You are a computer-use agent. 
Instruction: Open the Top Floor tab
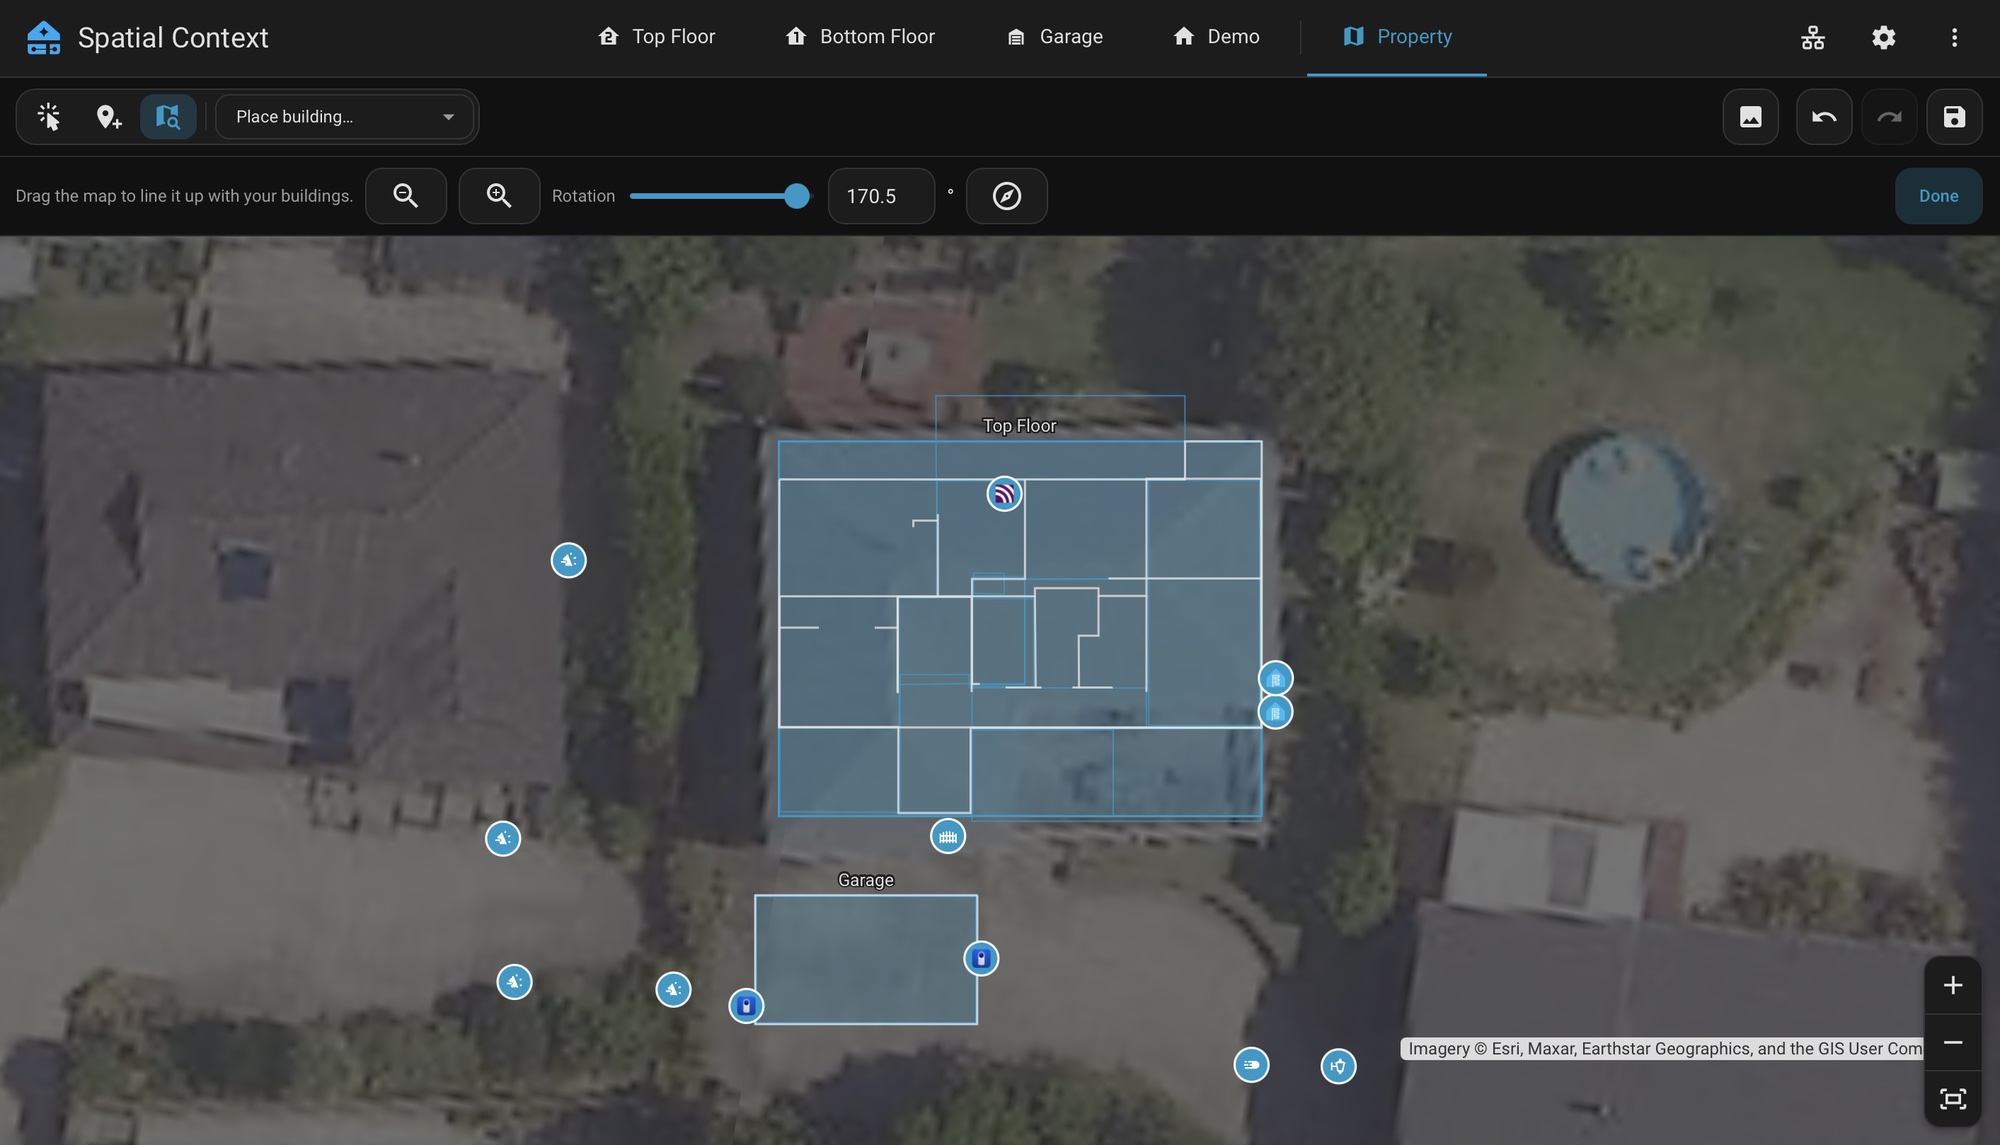[657, 37]
